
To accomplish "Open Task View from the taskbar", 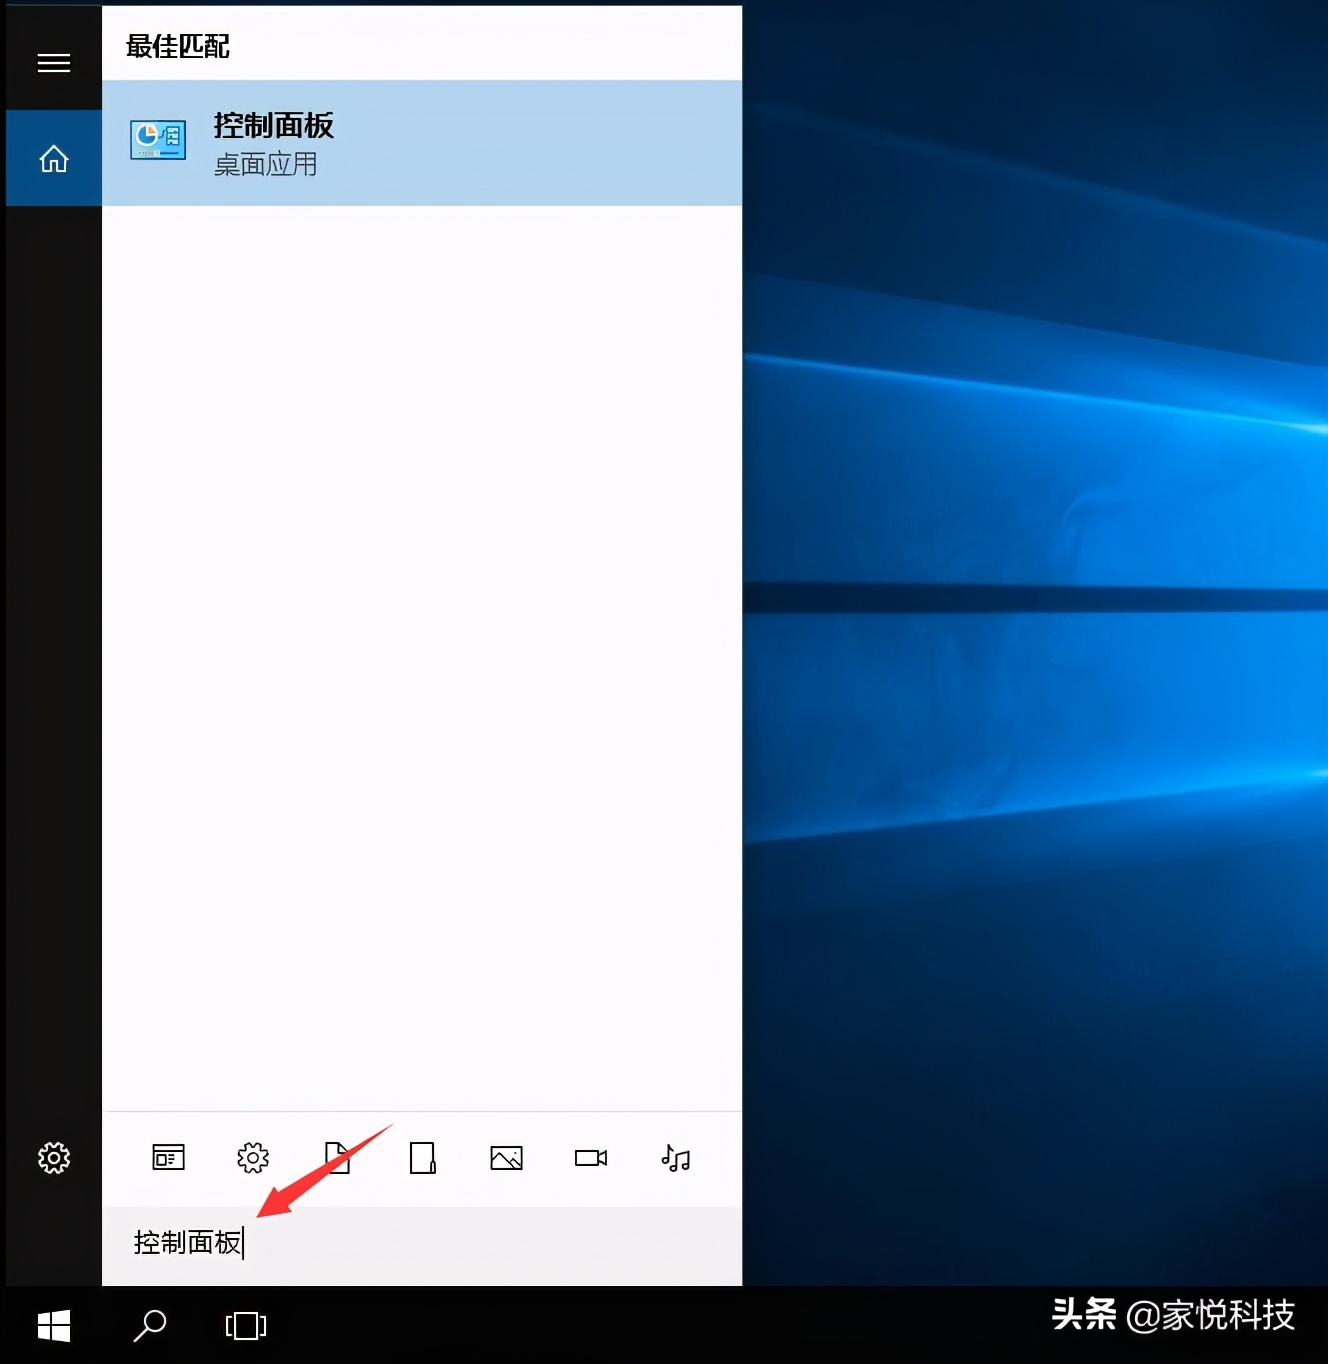I will click(245, 1325).
